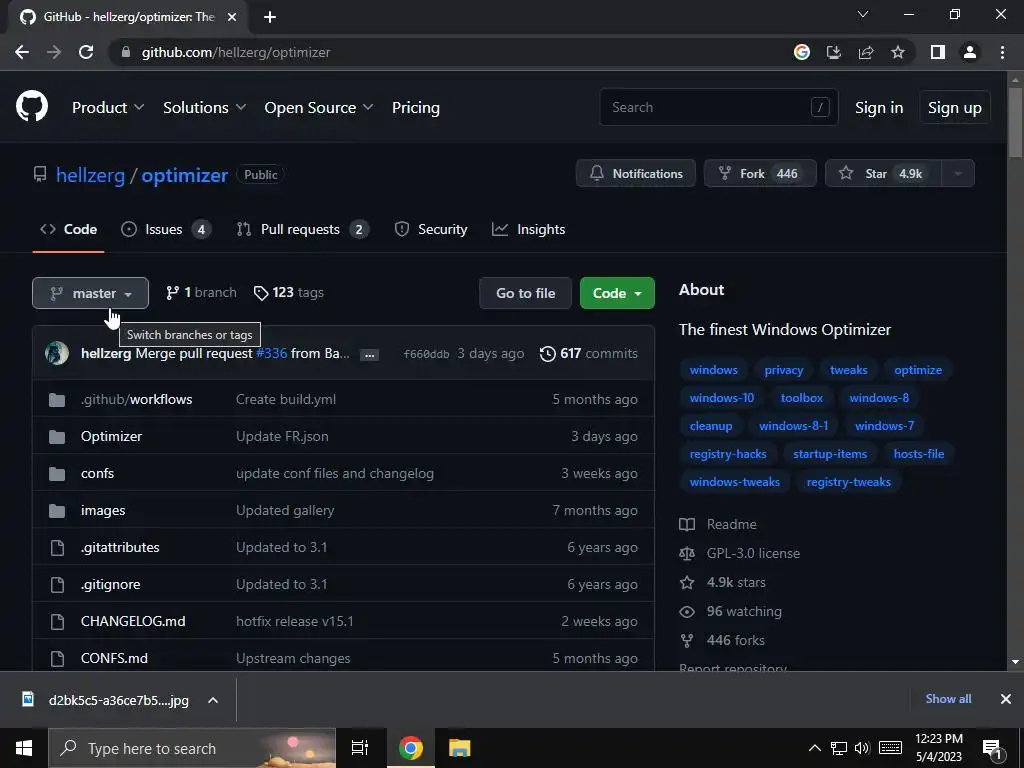Image resolution: width=1024 pixels, height=768 pixels.
Task: Click the Google account icon in address bar
Action: (x=802, y=52)
